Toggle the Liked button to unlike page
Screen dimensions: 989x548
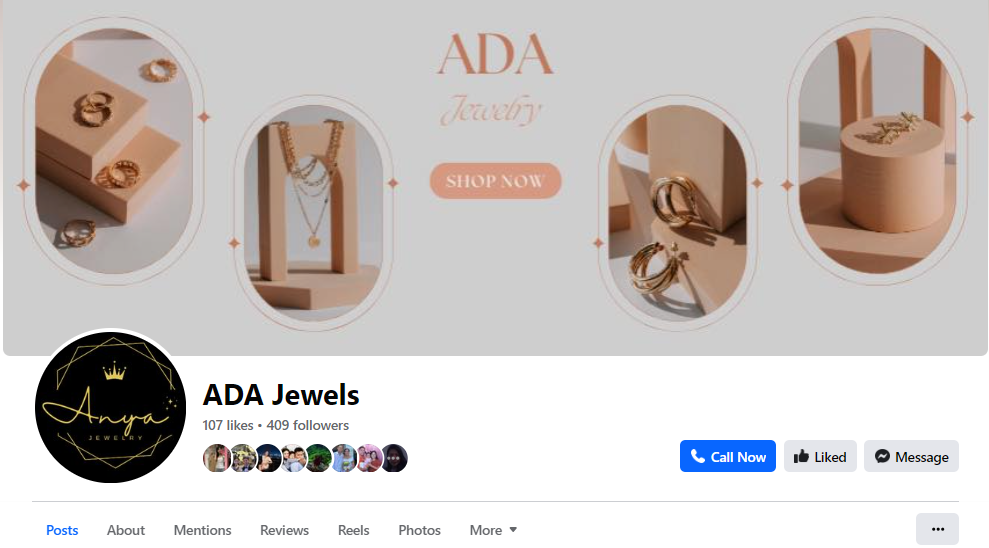point(820,456)
